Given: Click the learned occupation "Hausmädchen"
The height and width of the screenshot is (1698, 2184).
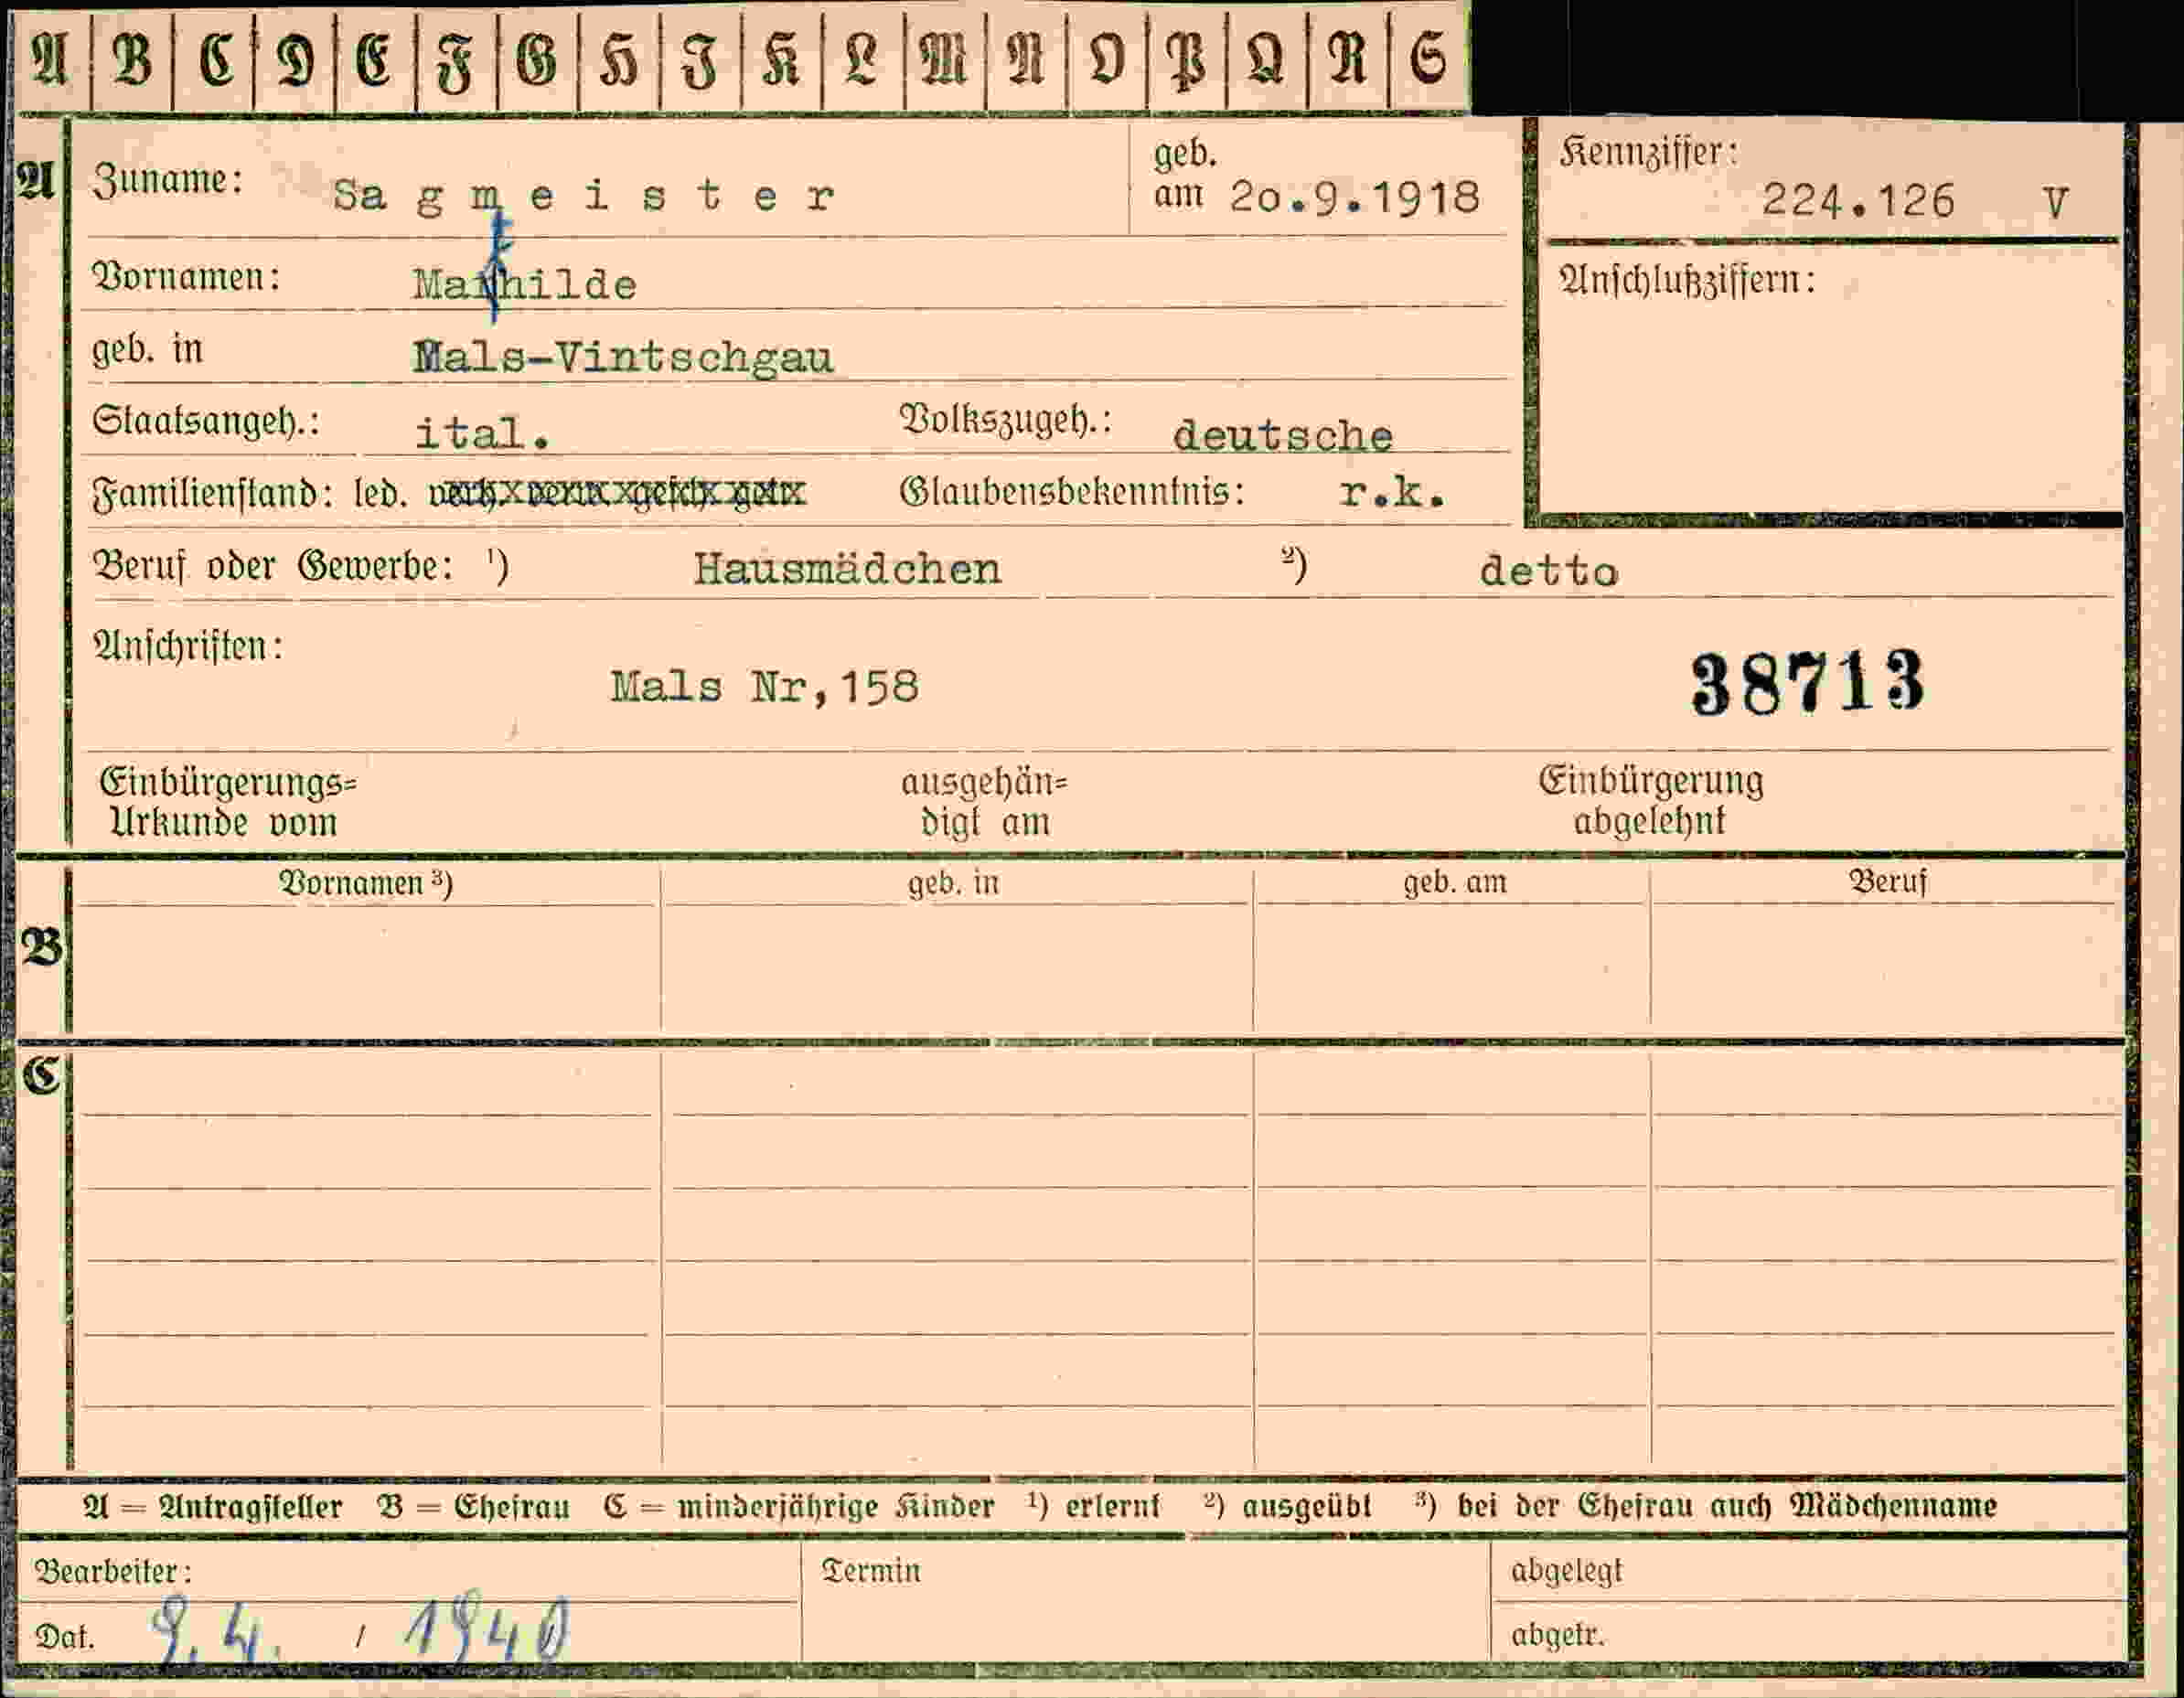Looking at the screenshot, I should pyautogui.click(x=848, y=569).
